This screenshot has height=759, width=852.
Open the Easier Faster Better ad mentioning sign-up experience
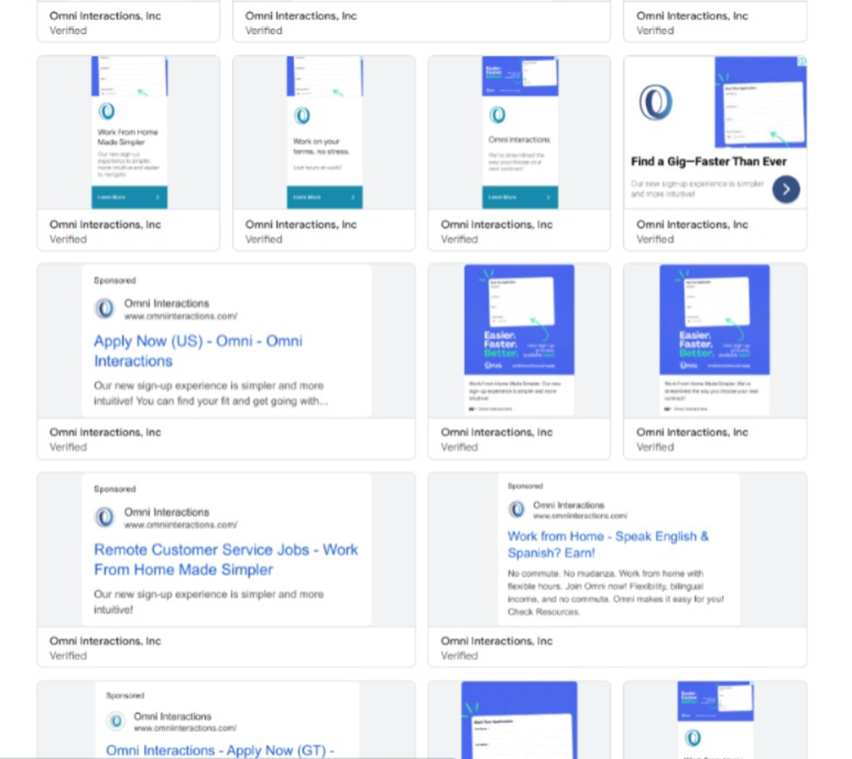(519, 340)
